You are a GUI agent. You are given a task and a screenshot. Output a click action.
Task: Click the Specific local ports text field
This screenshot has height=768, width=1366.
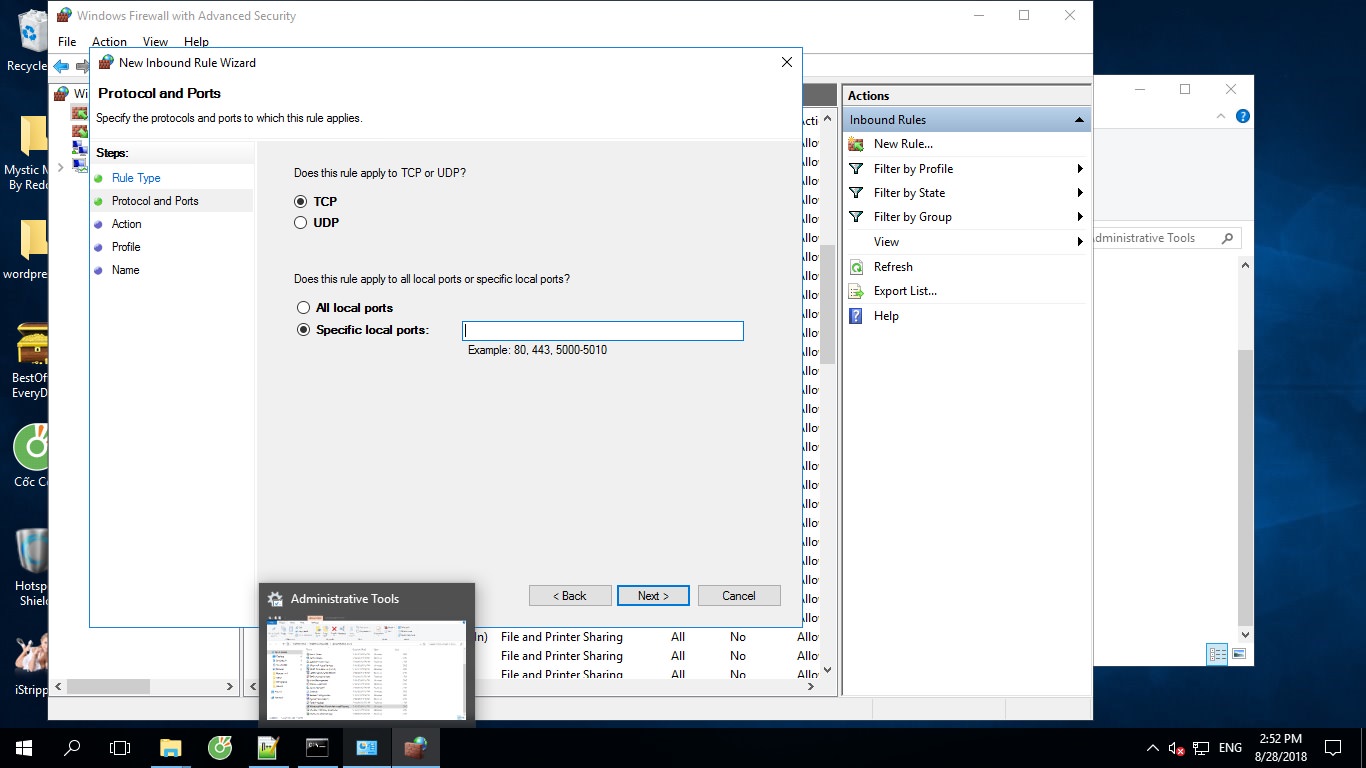pyautogui.click(x=602, y=331)
